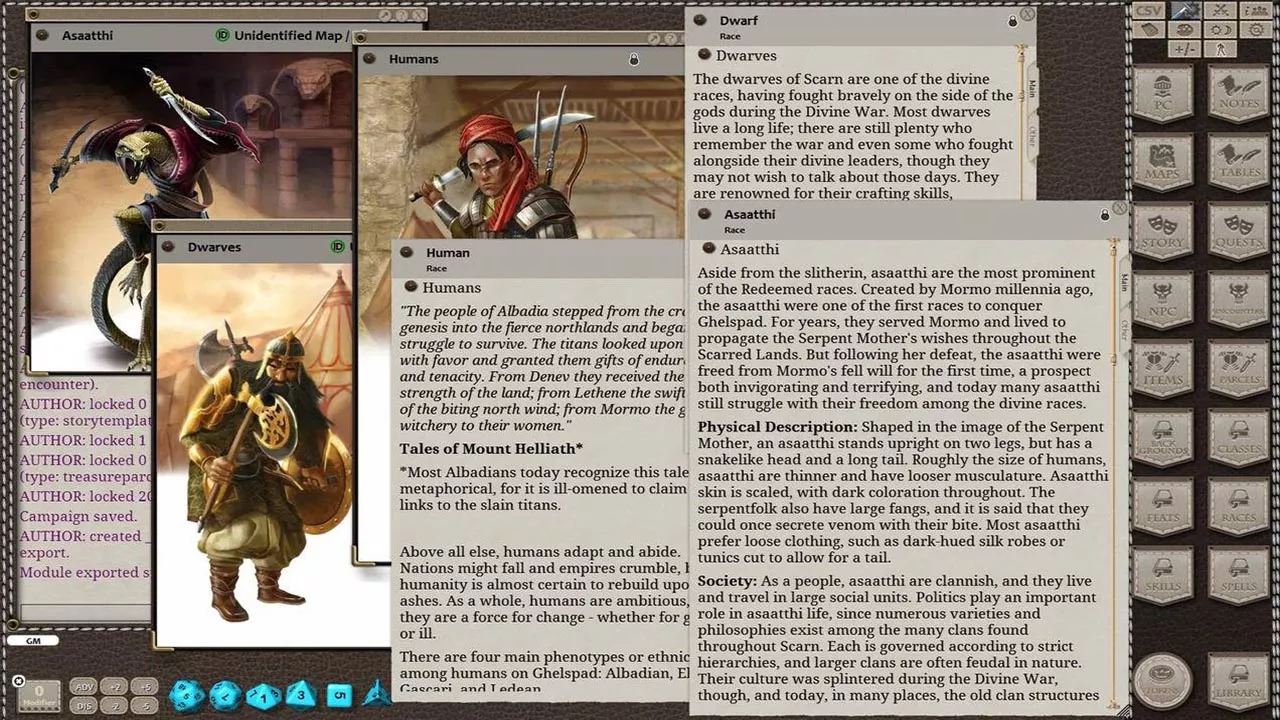Open the Spells sidebar button
The height and width of the screenshot is (720, 1280).
1238,576
